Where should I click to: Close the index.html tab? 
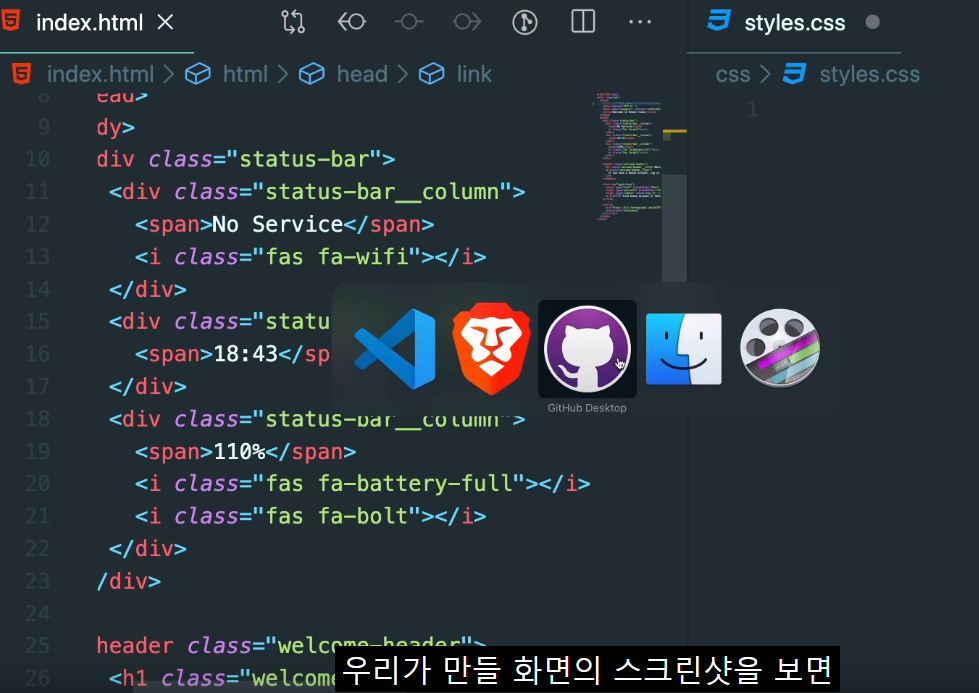point(165,23)
